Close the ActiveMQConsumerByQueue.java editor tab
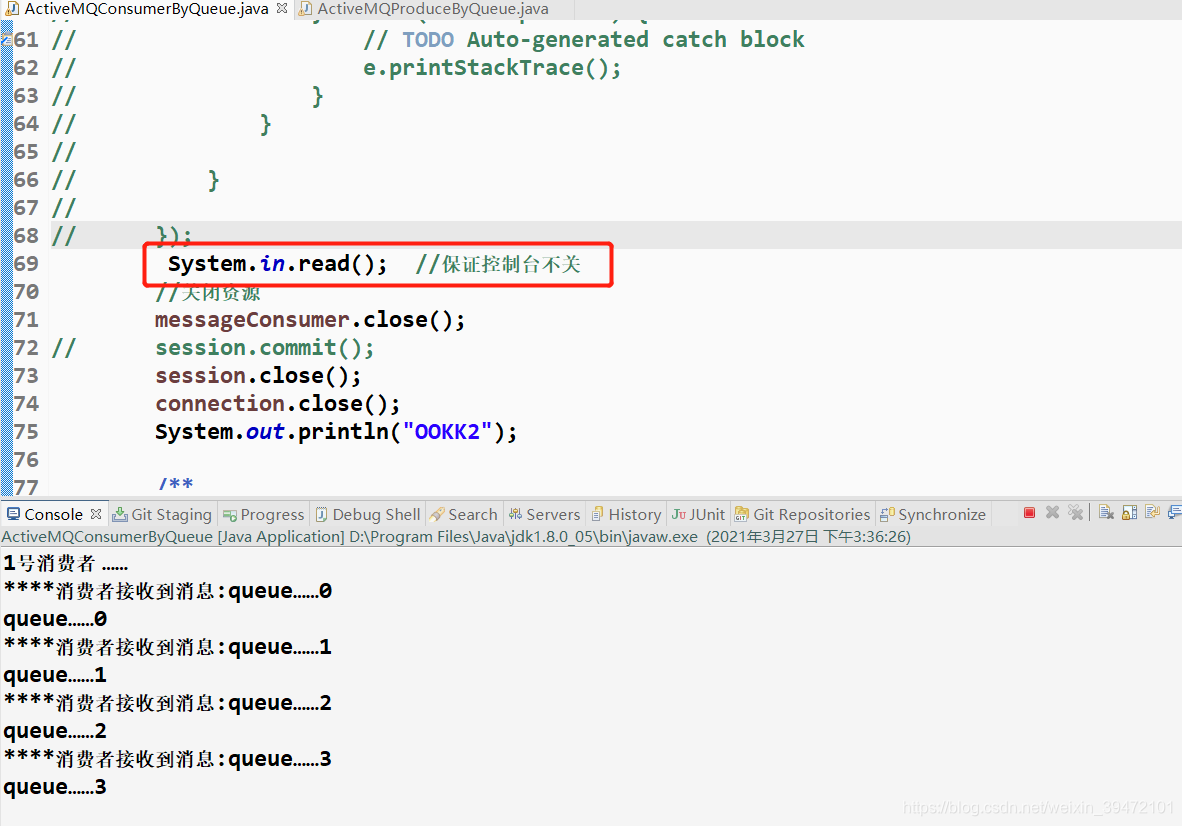Image resolution: width=1182 pixels, height=826 pixels. 282,8
